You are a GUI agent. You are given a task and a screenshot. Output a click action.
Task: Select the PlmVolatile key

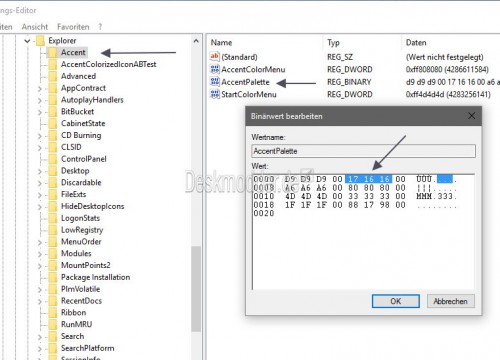80,289
